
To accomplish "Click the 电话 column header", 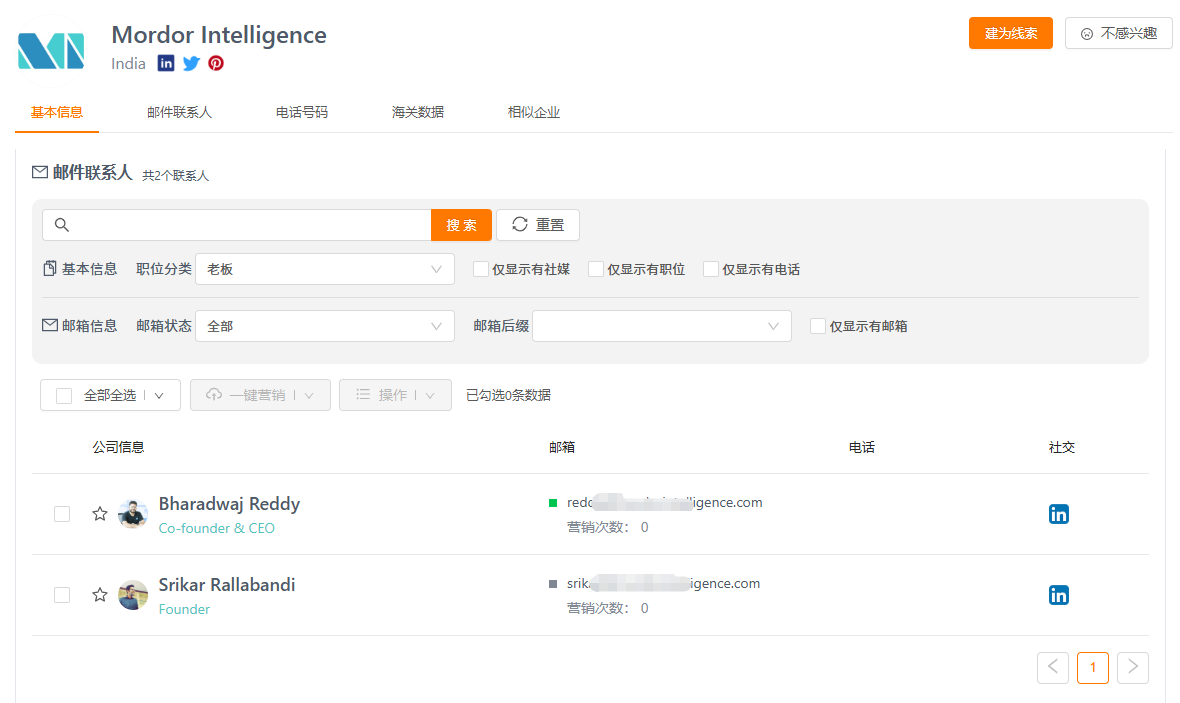I will (862, 447).
